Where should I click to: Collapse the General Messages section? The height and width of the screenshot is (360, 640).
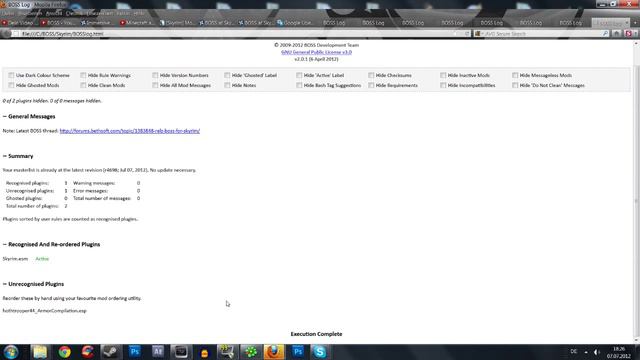pyautogui.click(x=29, y=116)
